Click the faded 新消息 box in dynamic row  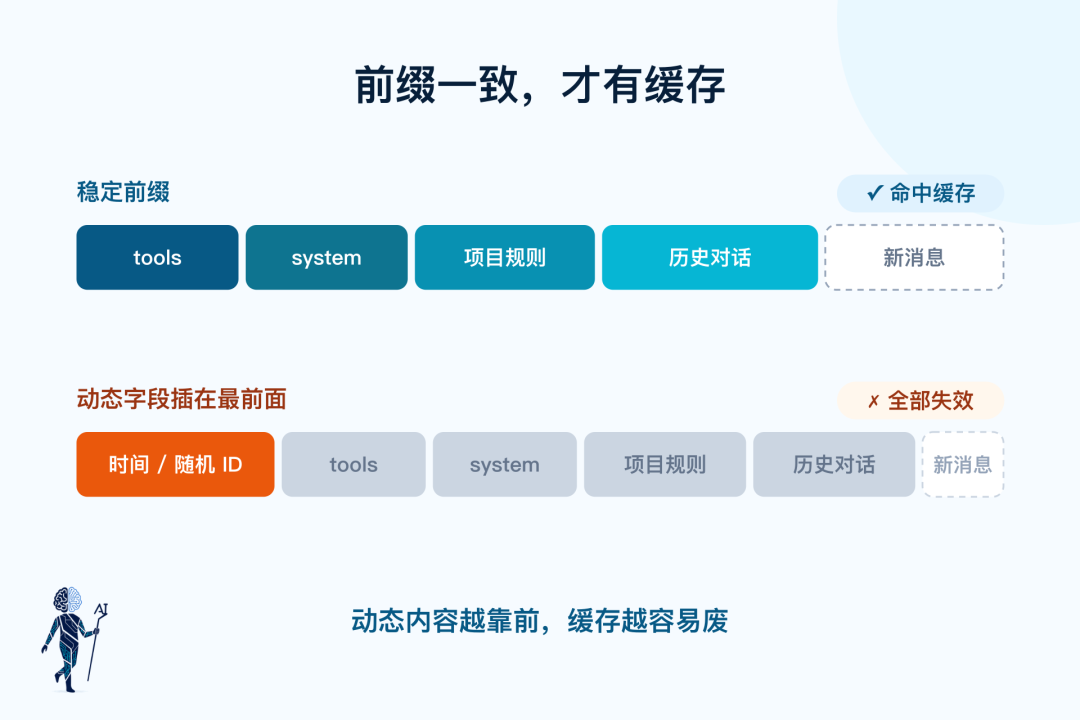click(x=962, y=464)
